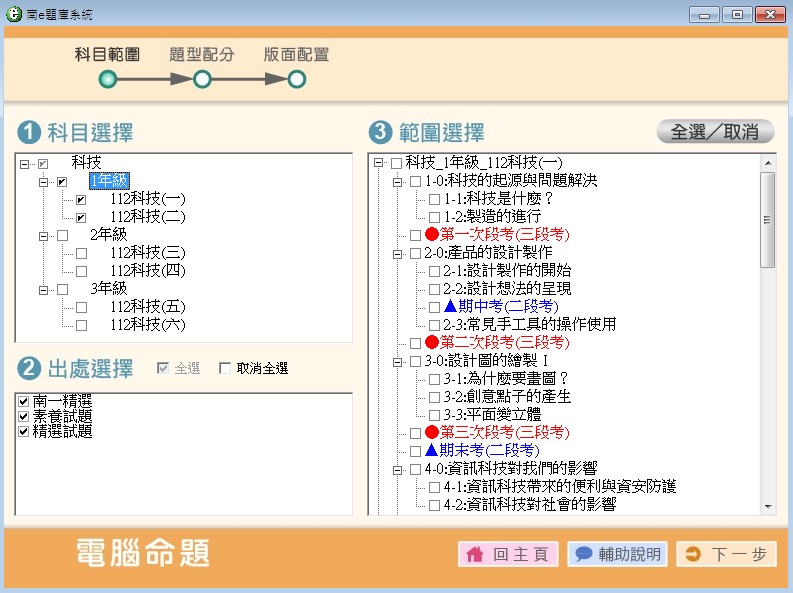Click the blue triangle icon beside 期中考

click(x=450, y=307)
